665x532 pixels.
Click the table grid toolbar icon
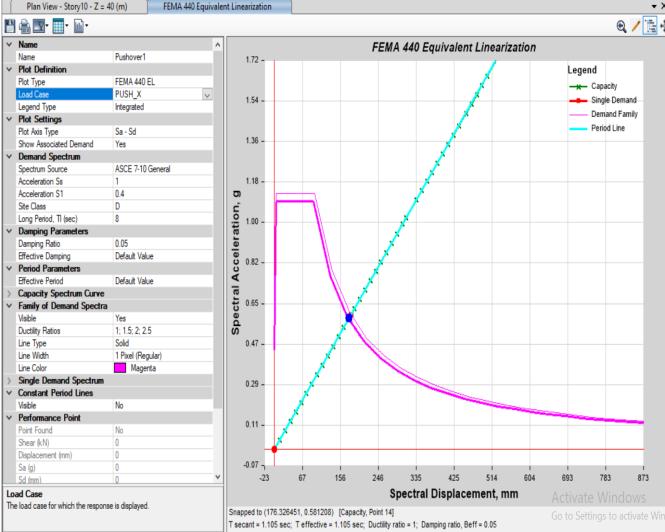[x=58, y=26]
